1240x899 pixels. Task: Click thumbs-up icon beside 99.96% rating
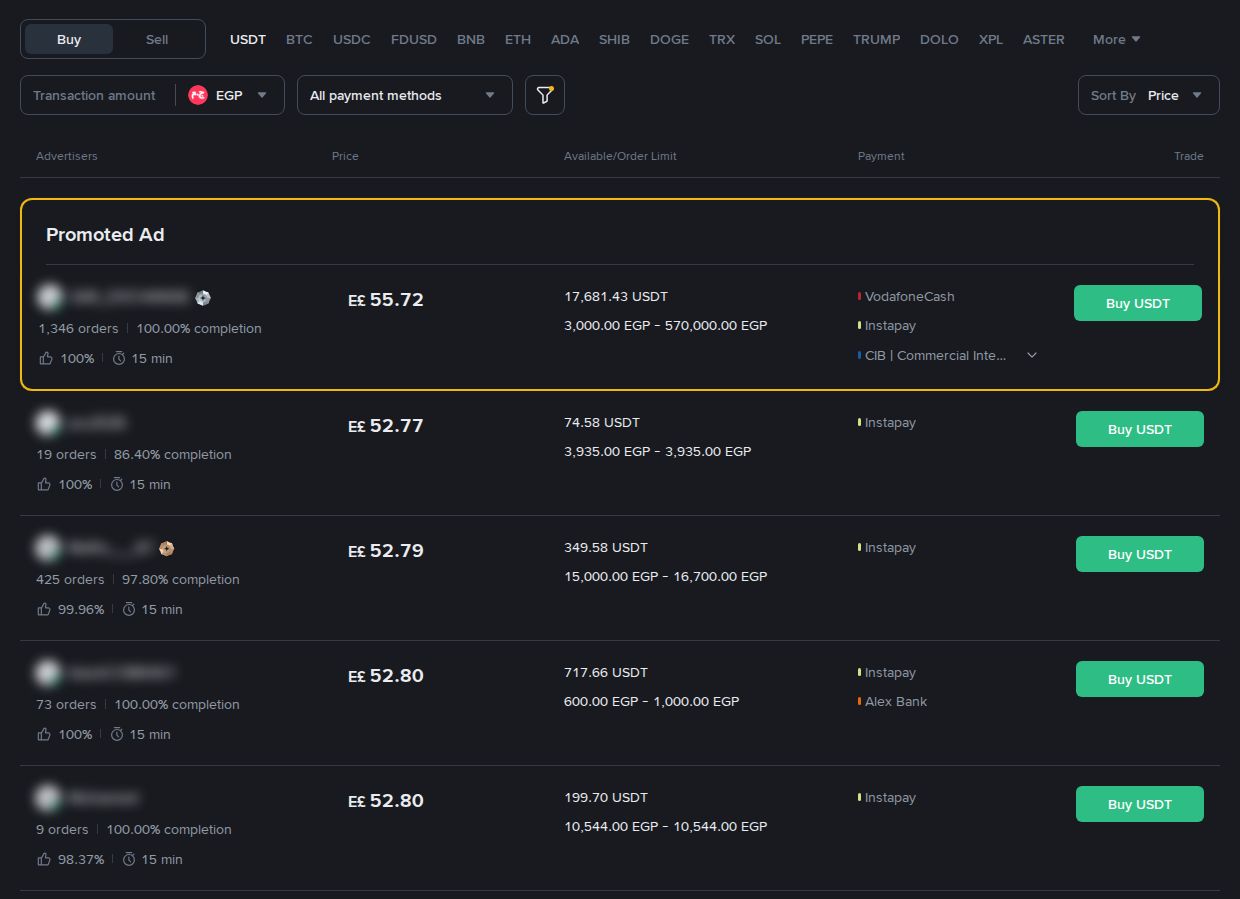click(44, 609)
